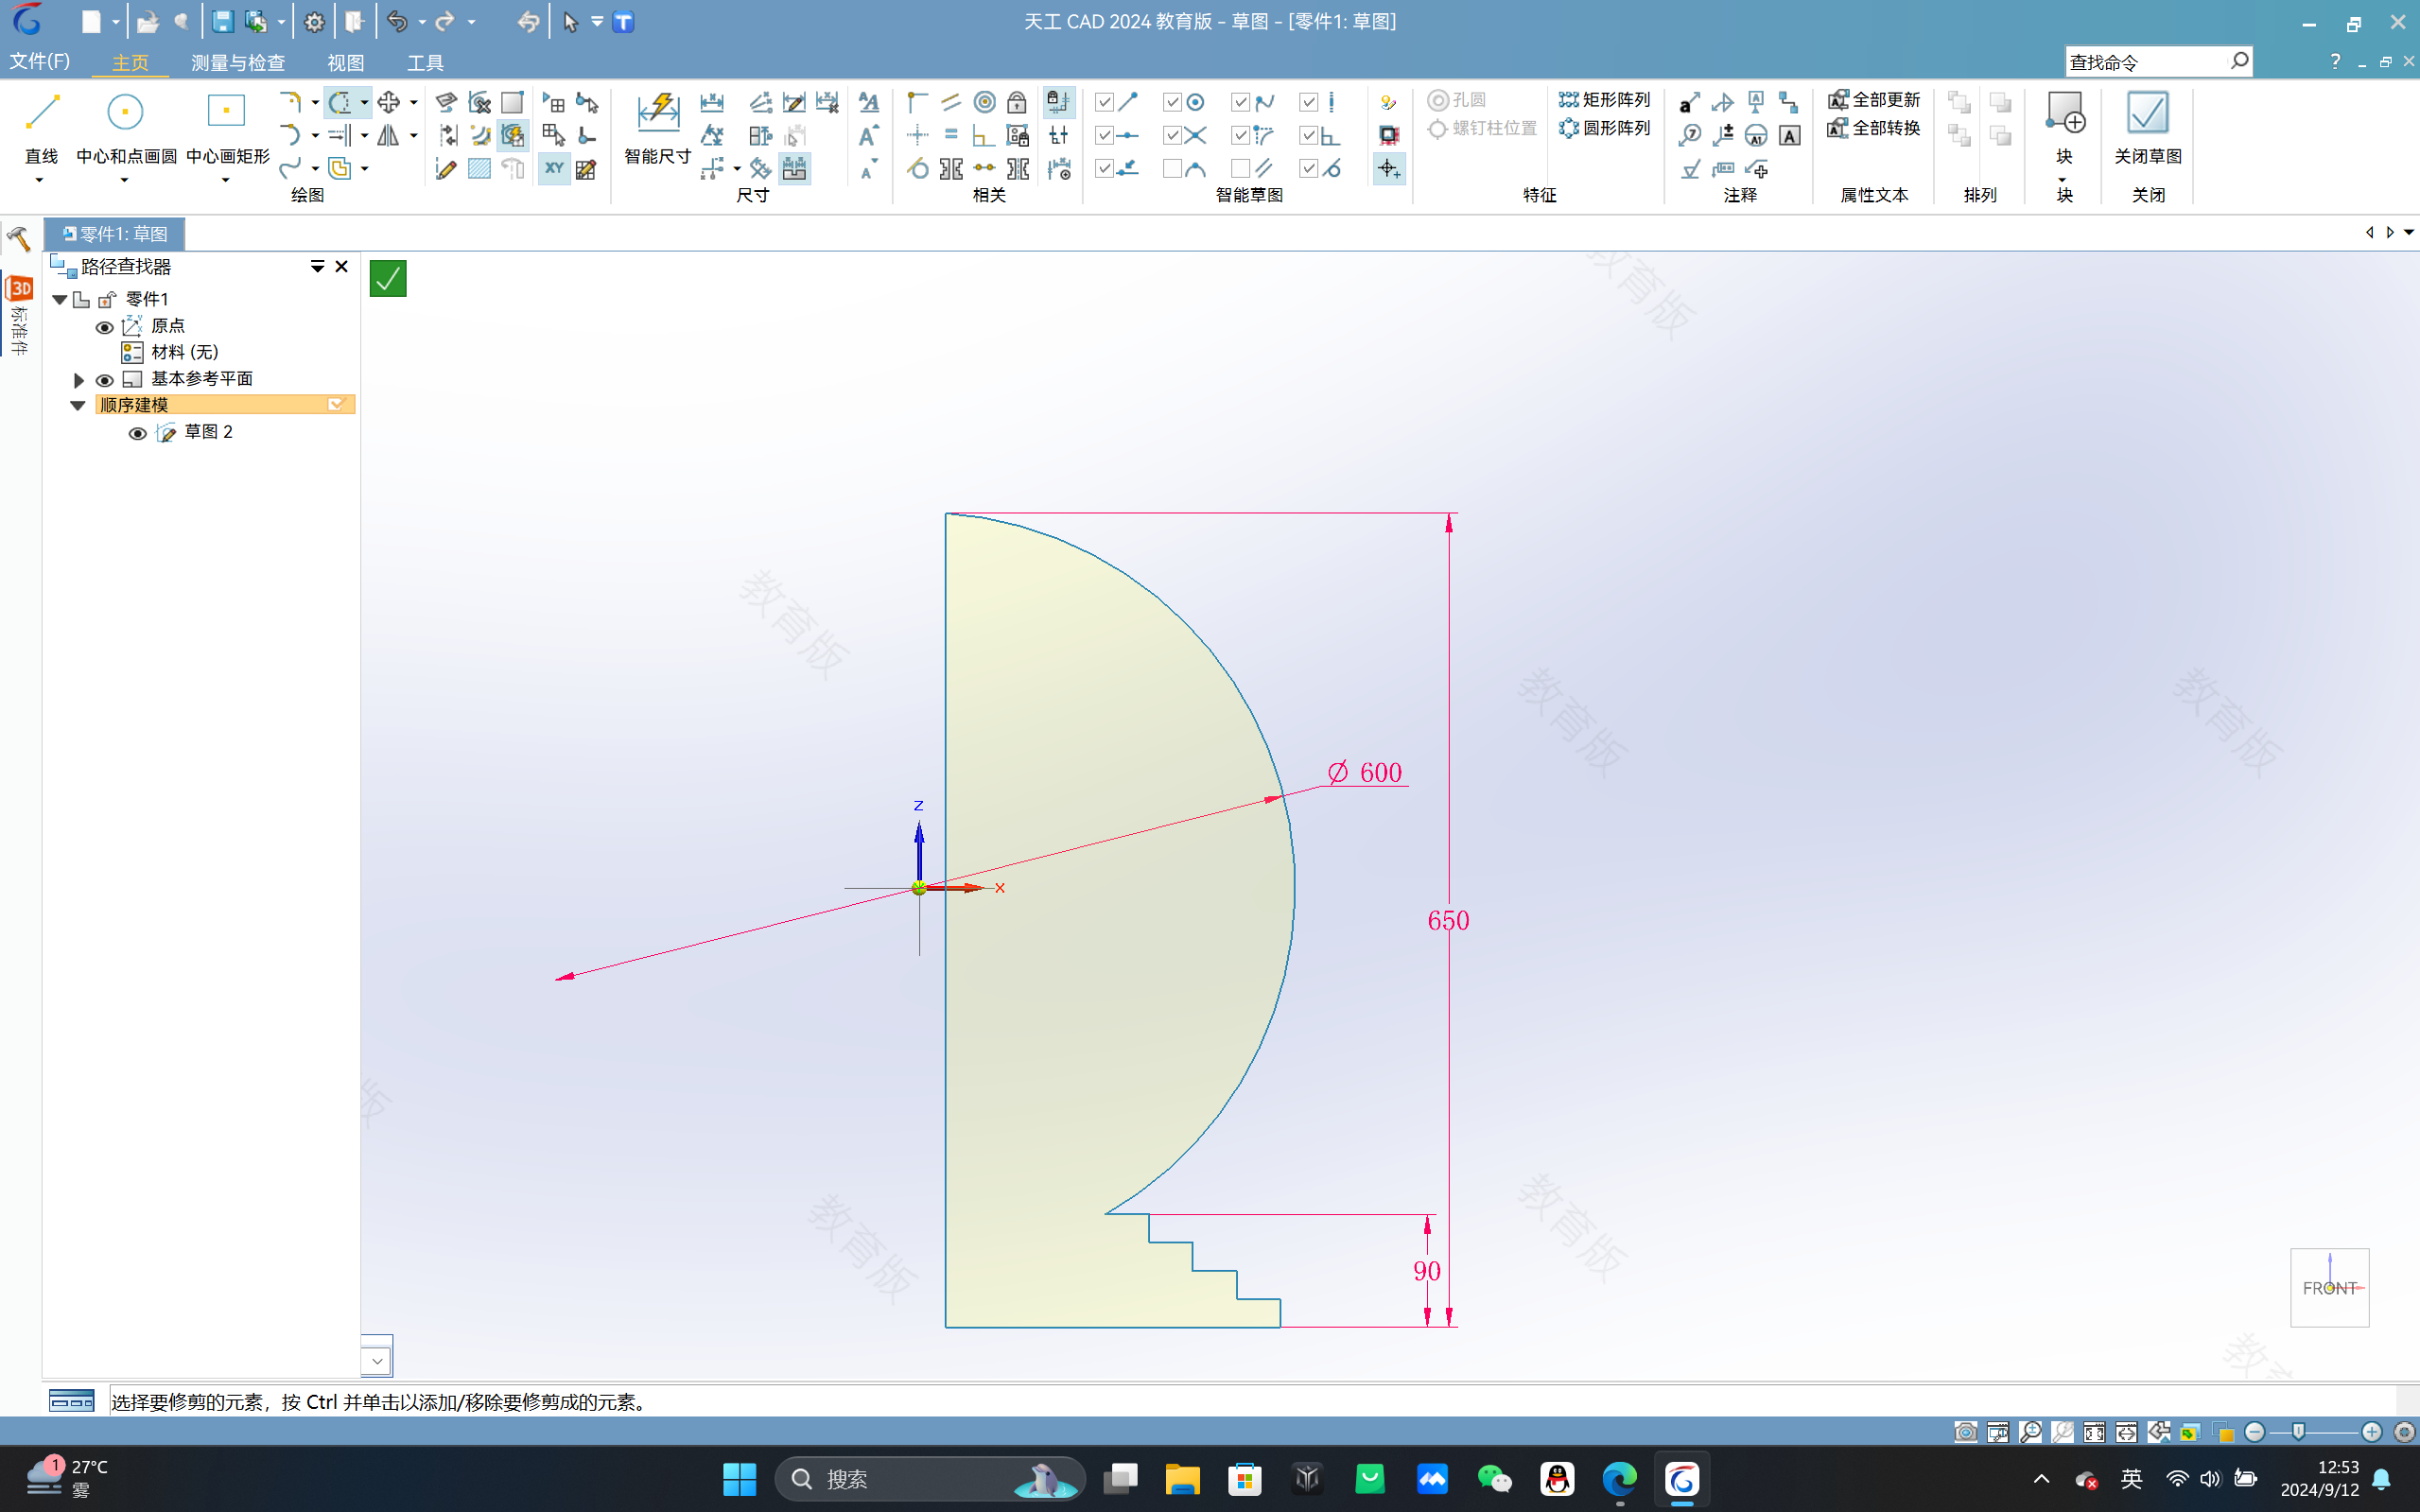
Task: Select the move (four-arrow) tool
Action: pyautogui.click(x=389, y=102)
